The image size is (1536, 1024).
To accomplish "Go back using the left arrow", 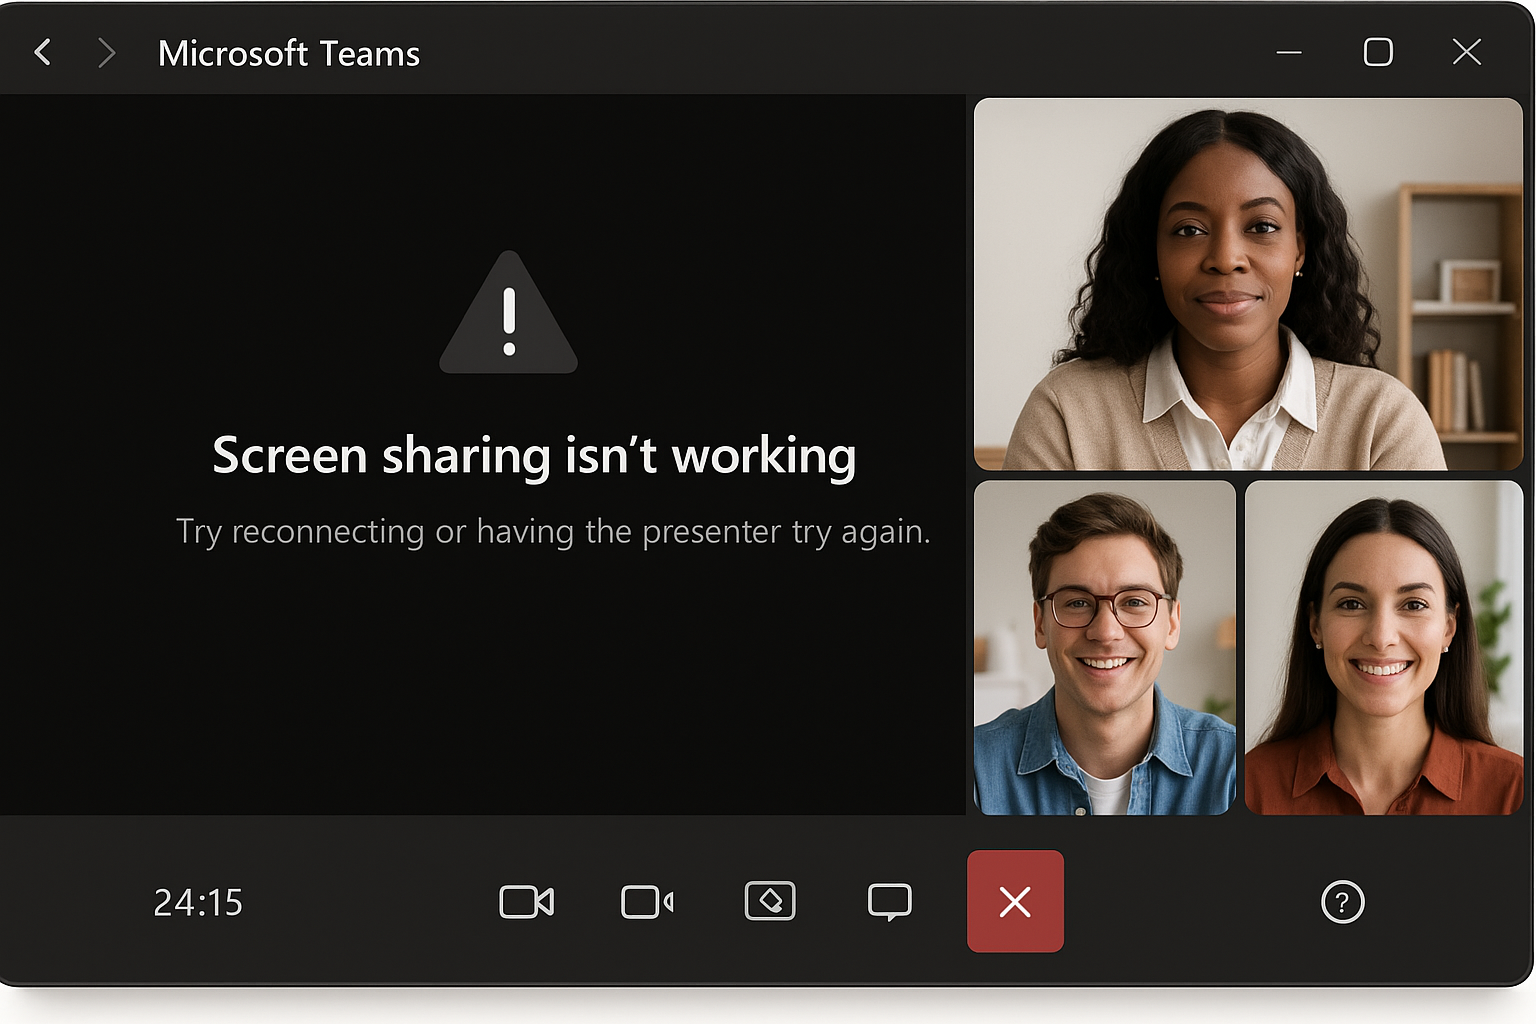I will click(x=43, y=52).
